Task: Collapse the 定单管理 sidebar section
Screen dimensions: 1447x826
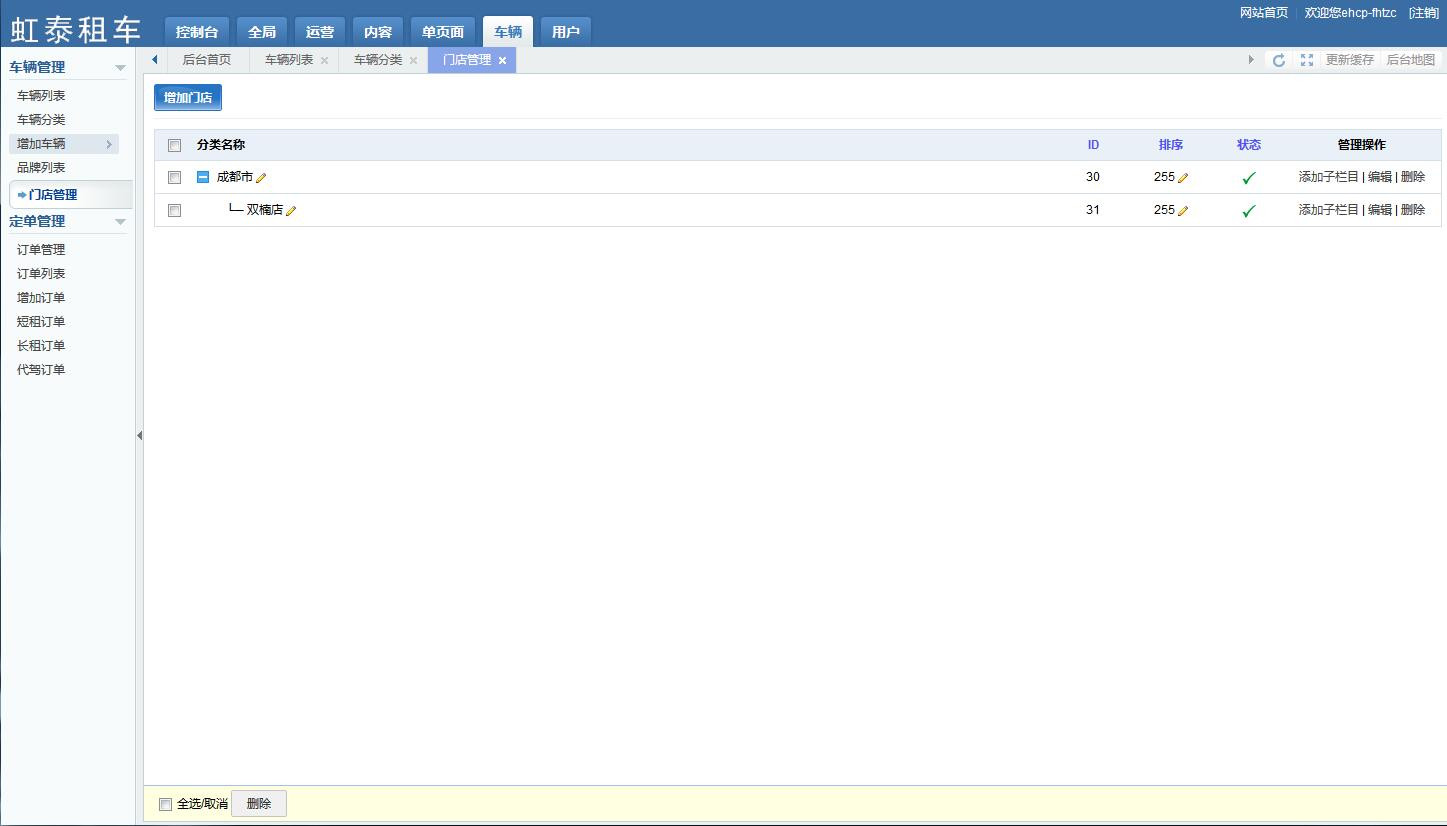Action: click(120, 222)
